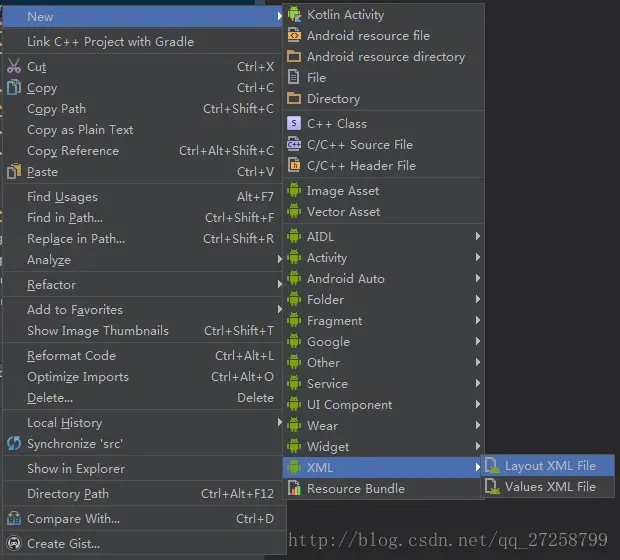Click the Android resource file icon
Screen dimensions: 620x560
tap(294, 36)
